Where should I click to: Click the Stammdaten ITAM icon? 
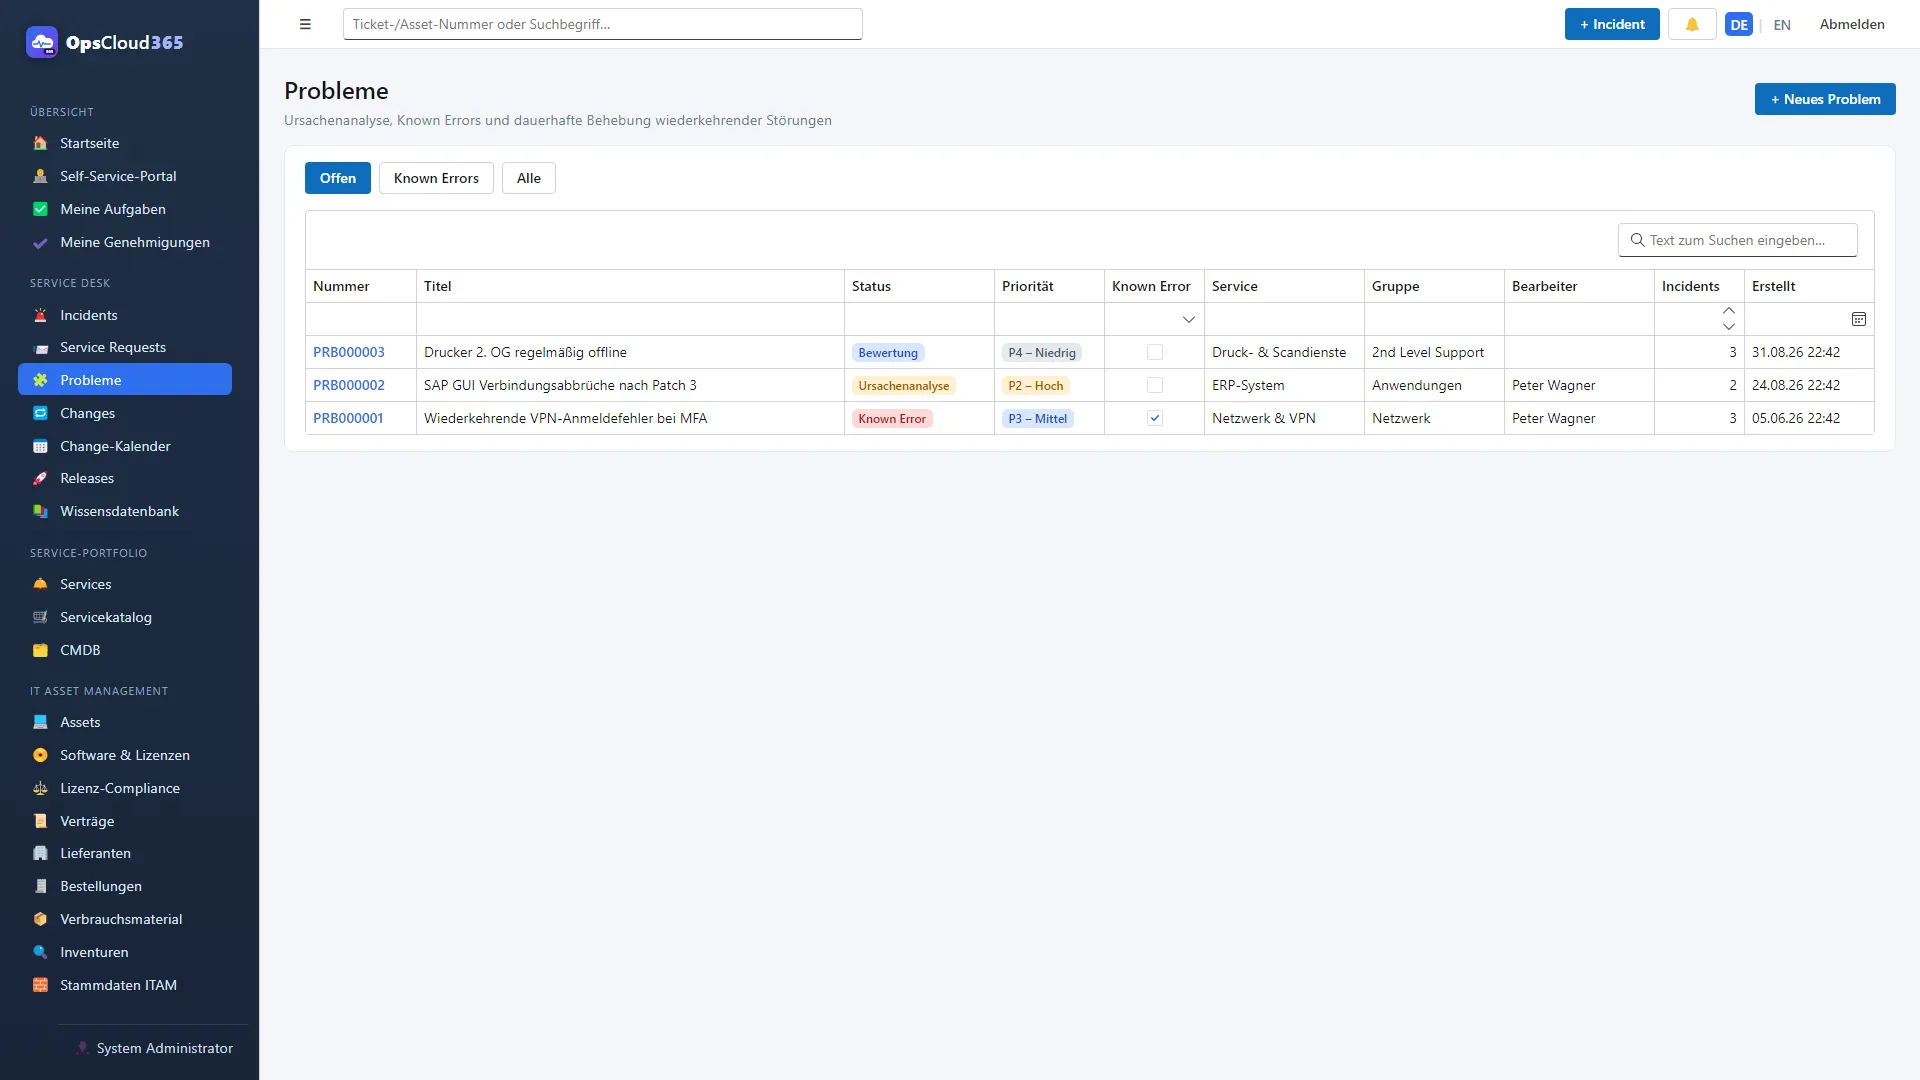click(x=40, y=985)
